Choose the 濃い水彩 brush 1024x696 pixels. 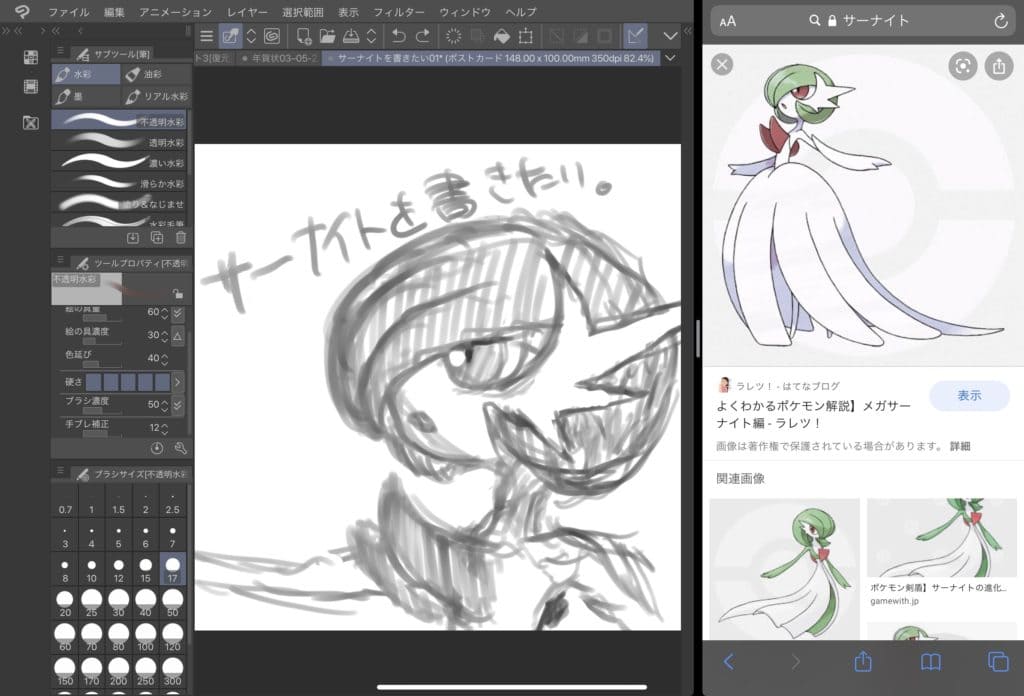click(x=121, y=162)
